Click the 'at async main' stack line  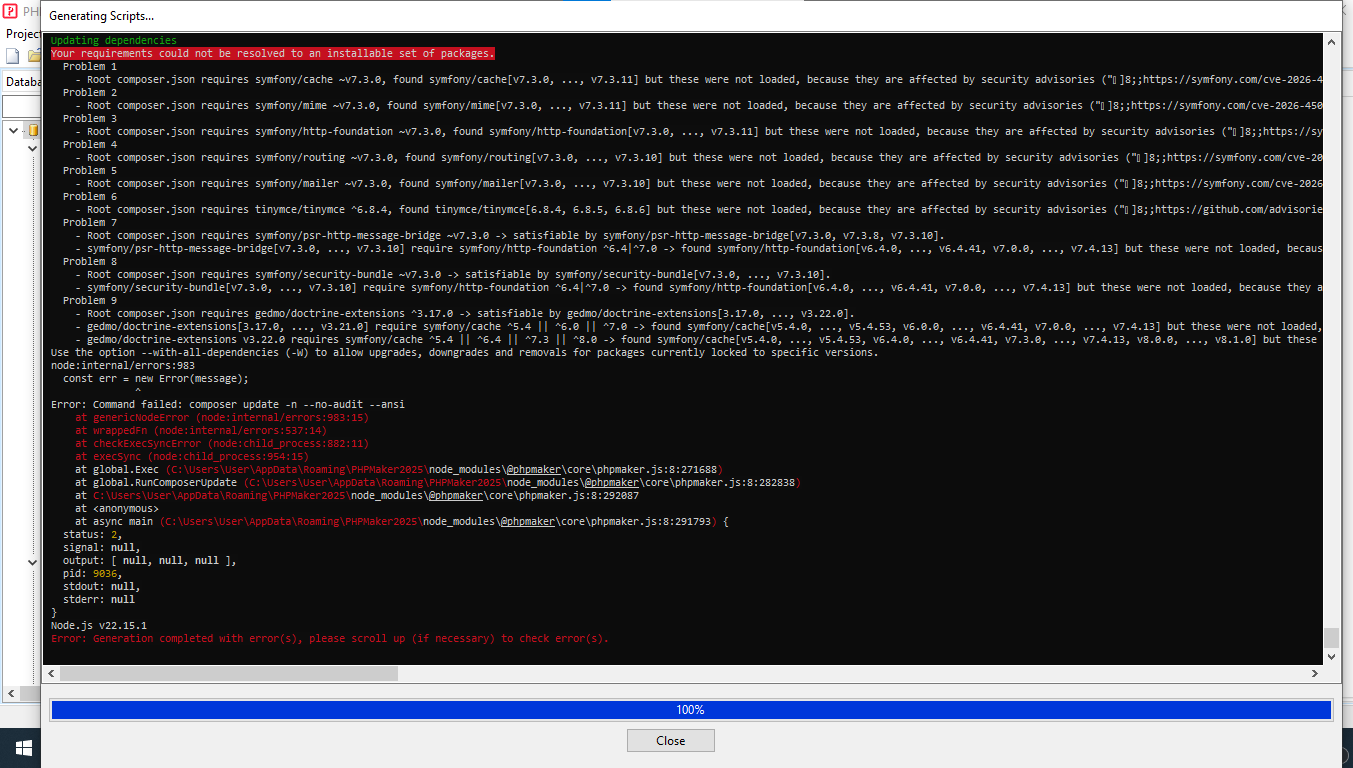point(402,521)
